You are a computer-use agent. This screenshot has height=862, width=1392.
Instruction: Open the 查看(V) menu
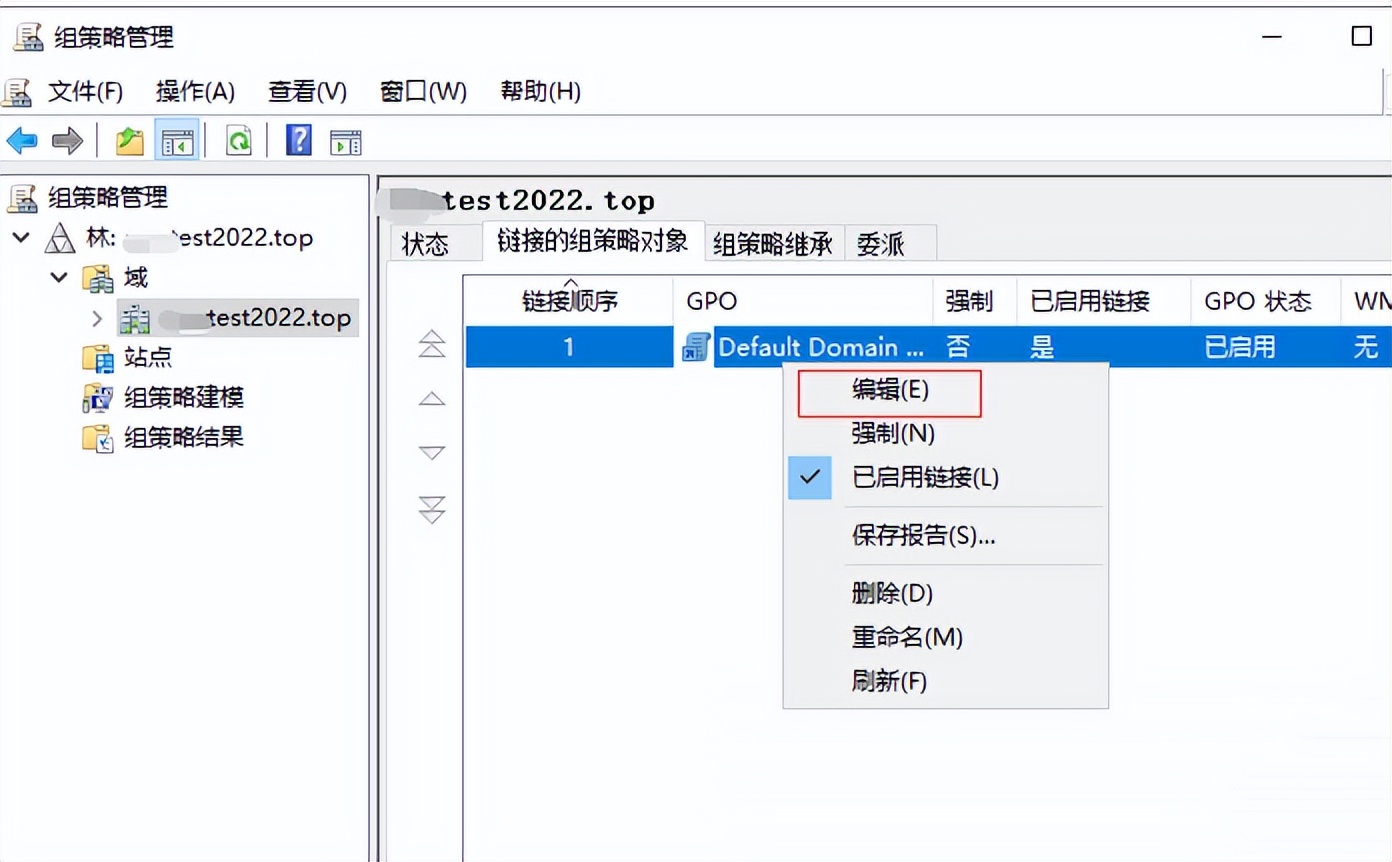click(306, 91)
